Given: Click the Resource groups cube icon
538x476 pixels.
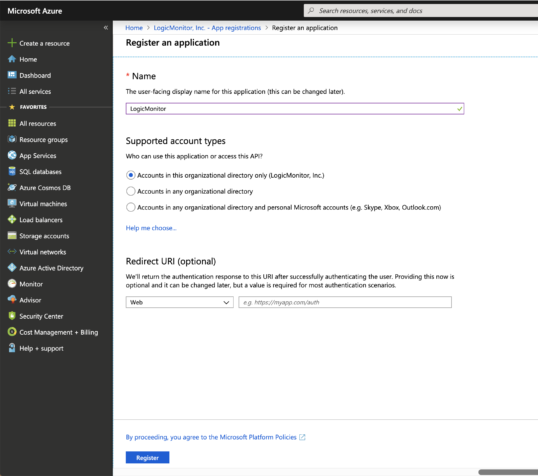Looking at the screenshot, I should [12, 139].
